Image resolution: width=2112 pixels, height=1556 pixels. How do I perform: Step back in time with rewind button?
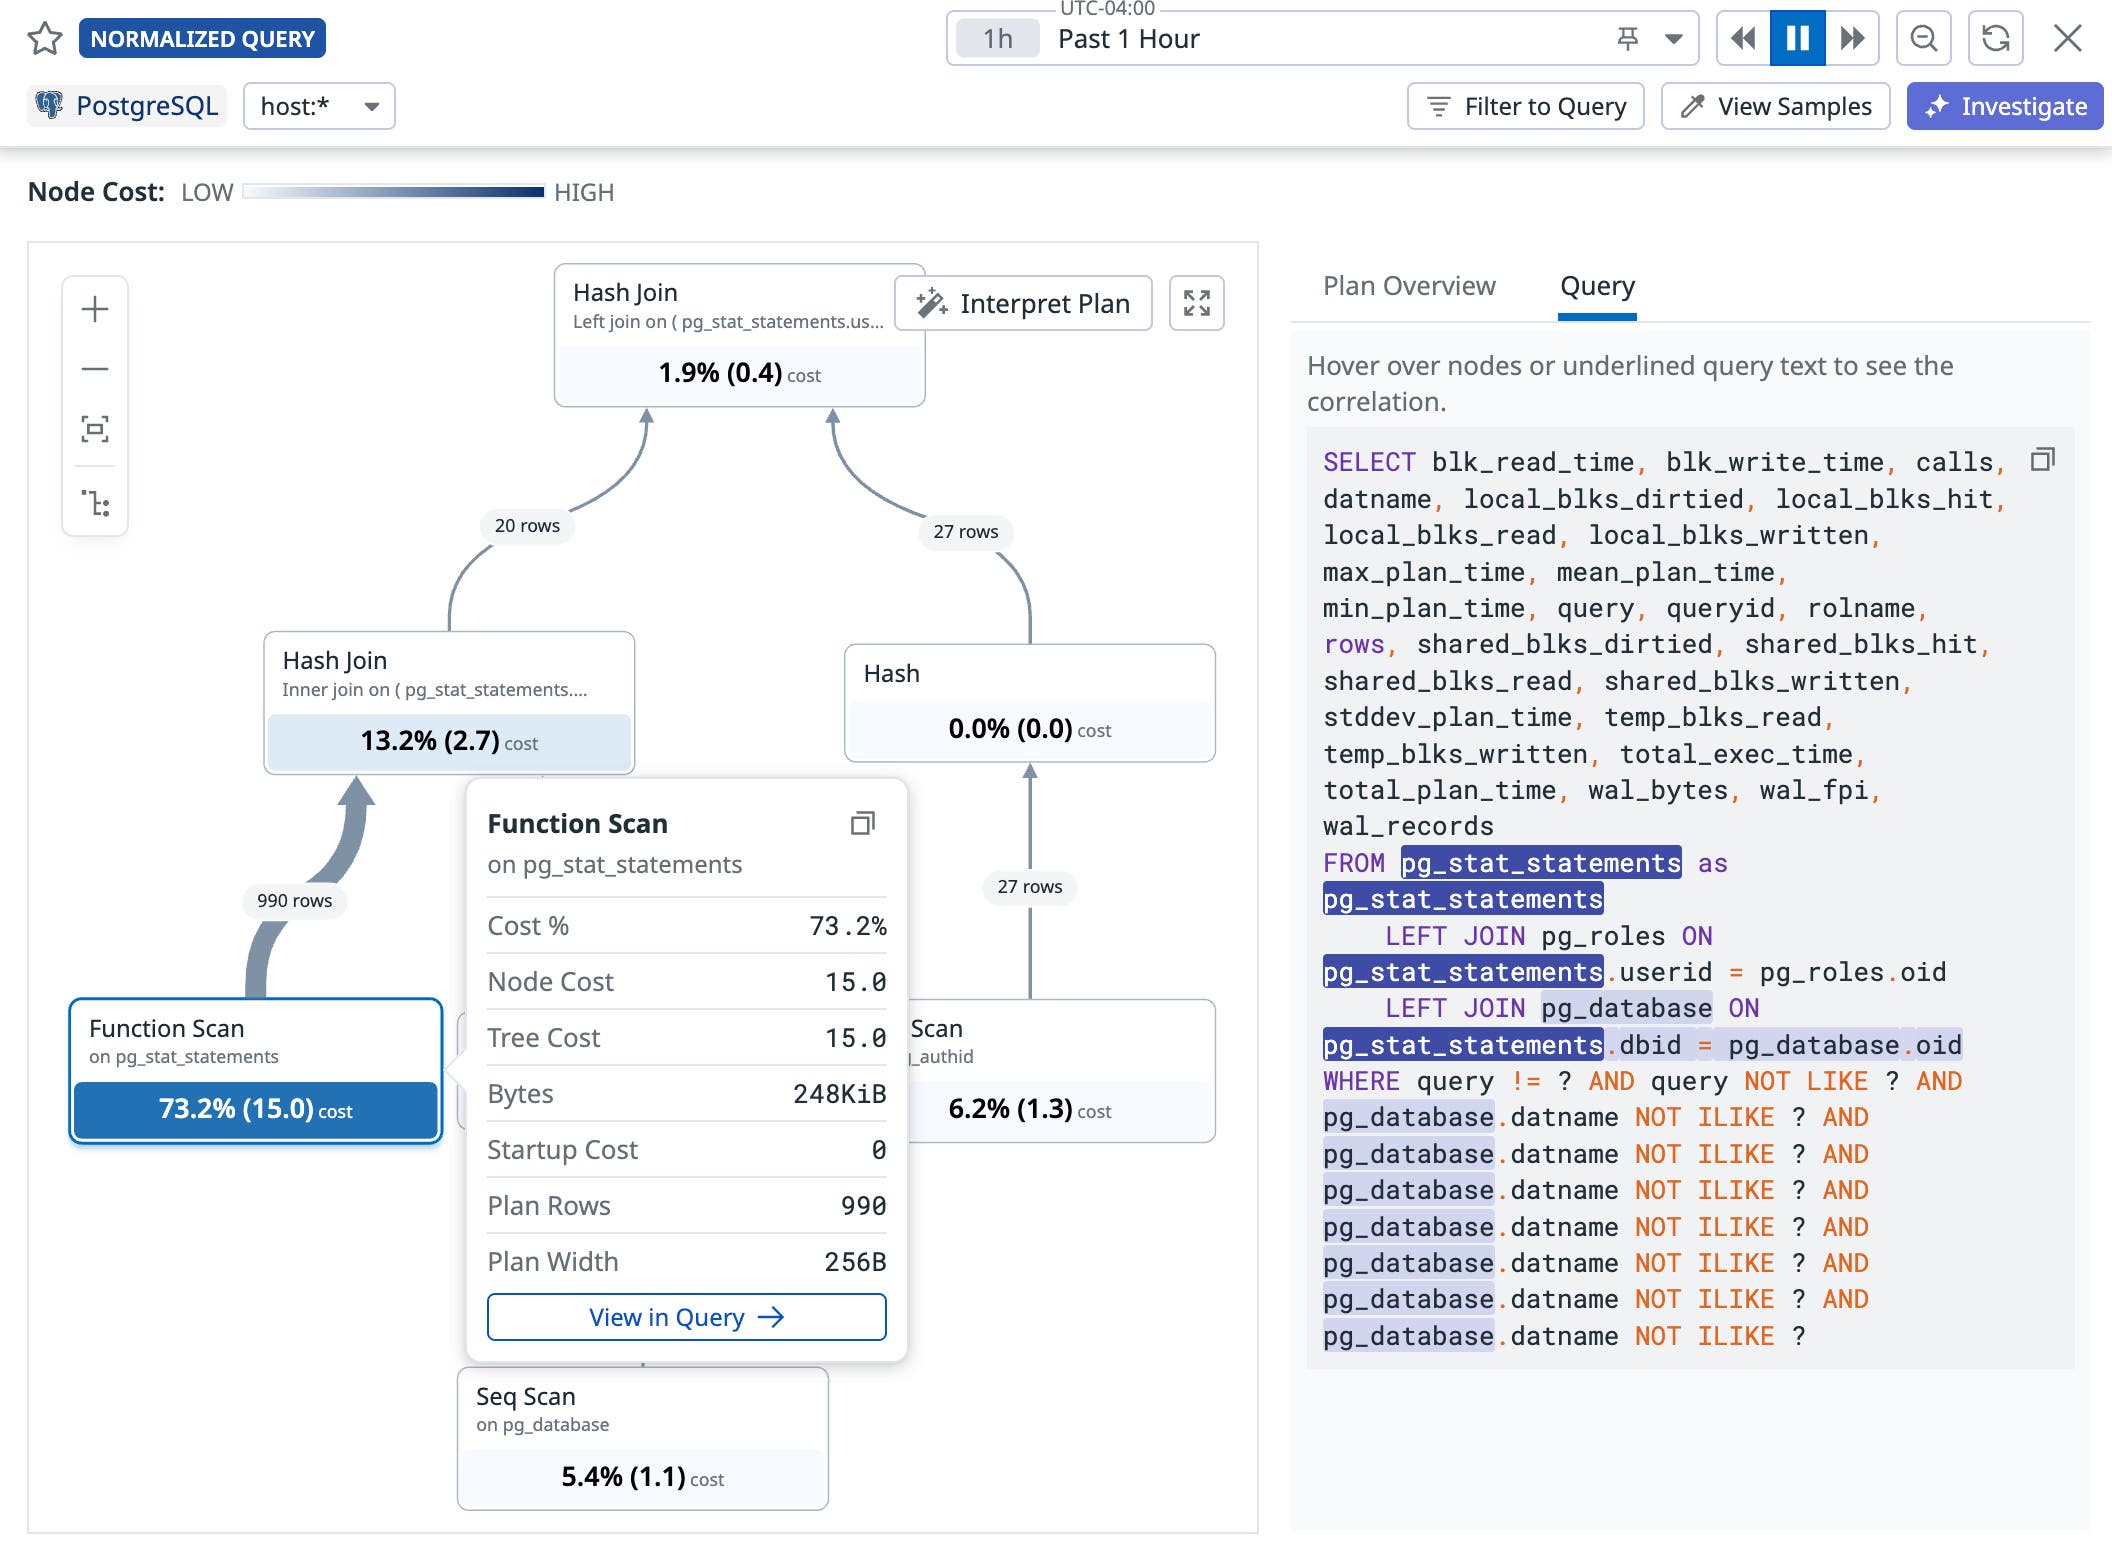coord(1743,39)
